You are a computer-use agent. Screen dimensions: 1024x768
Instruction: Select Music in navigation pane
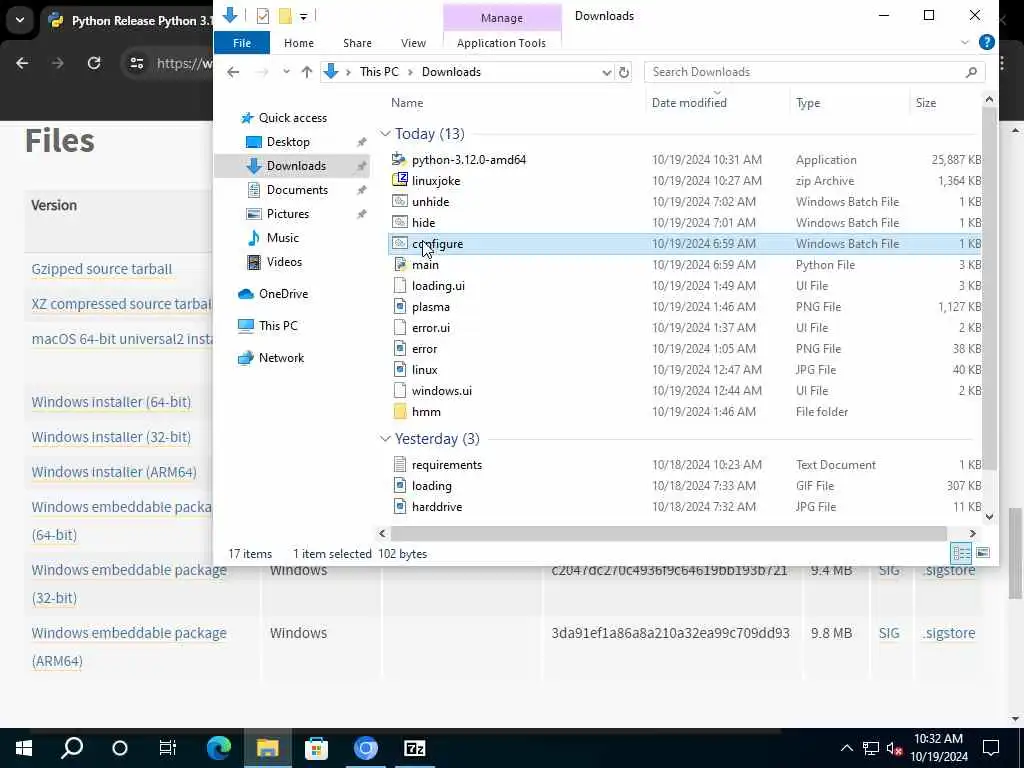(x=282, y=238)
